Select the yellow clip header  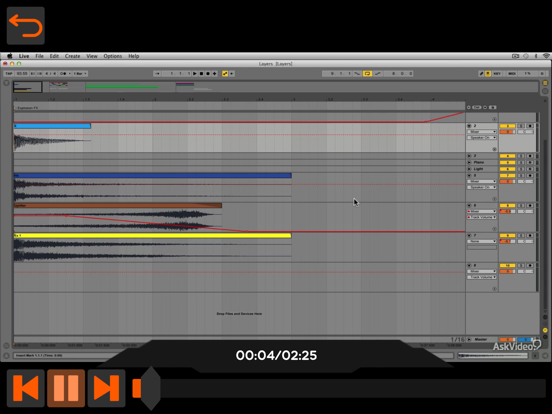152,235
